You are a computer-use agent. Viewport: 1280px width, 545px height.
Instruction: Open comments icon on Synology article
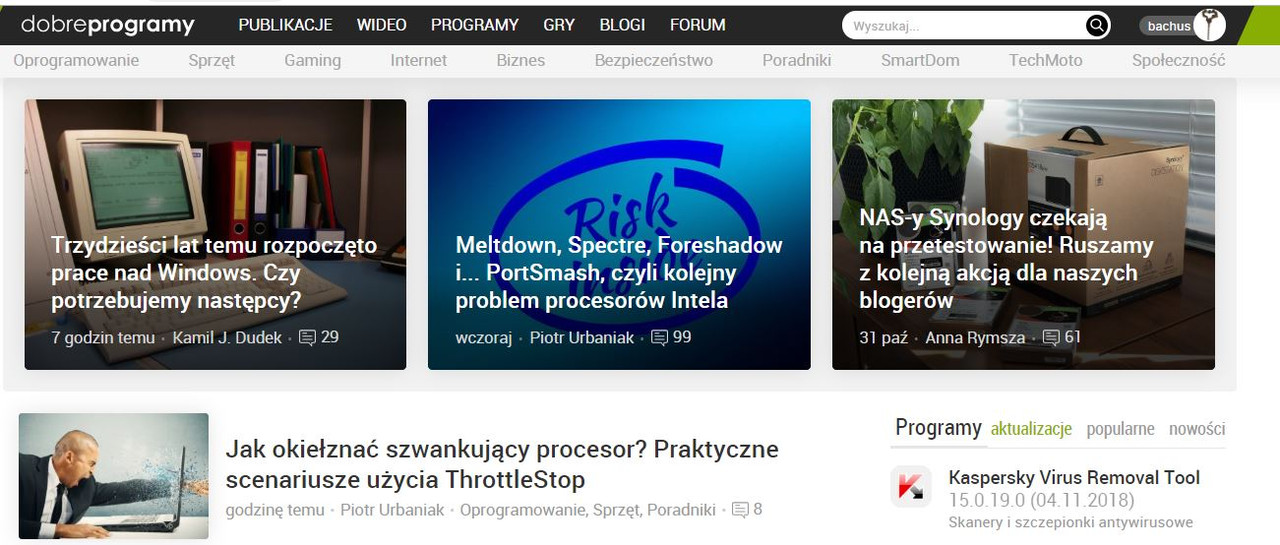(x=1051, y=337)
